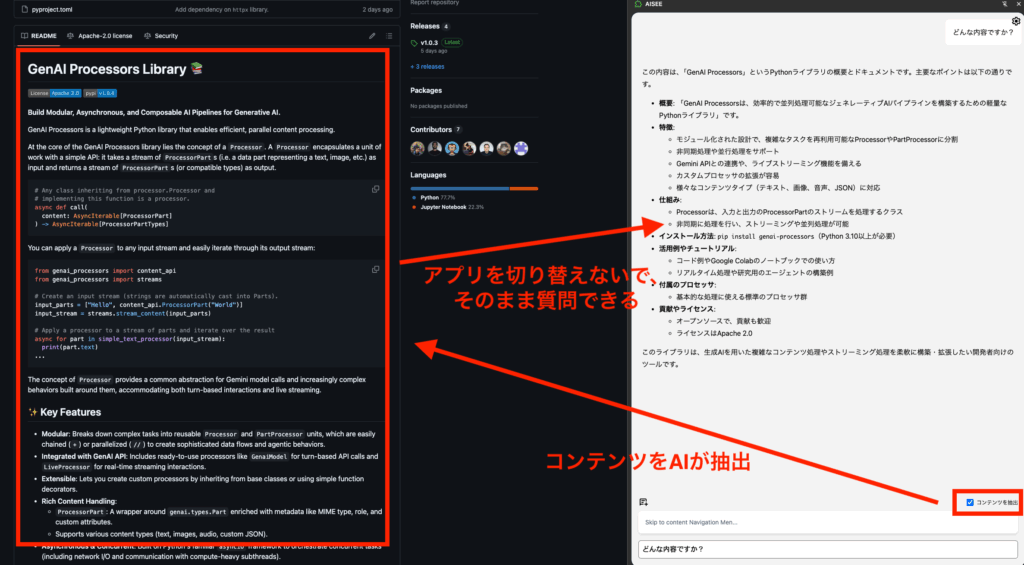1024x565 pixels.
Task: Click the 'Rich Content Handling:' bullet
Action: point(79,501)
